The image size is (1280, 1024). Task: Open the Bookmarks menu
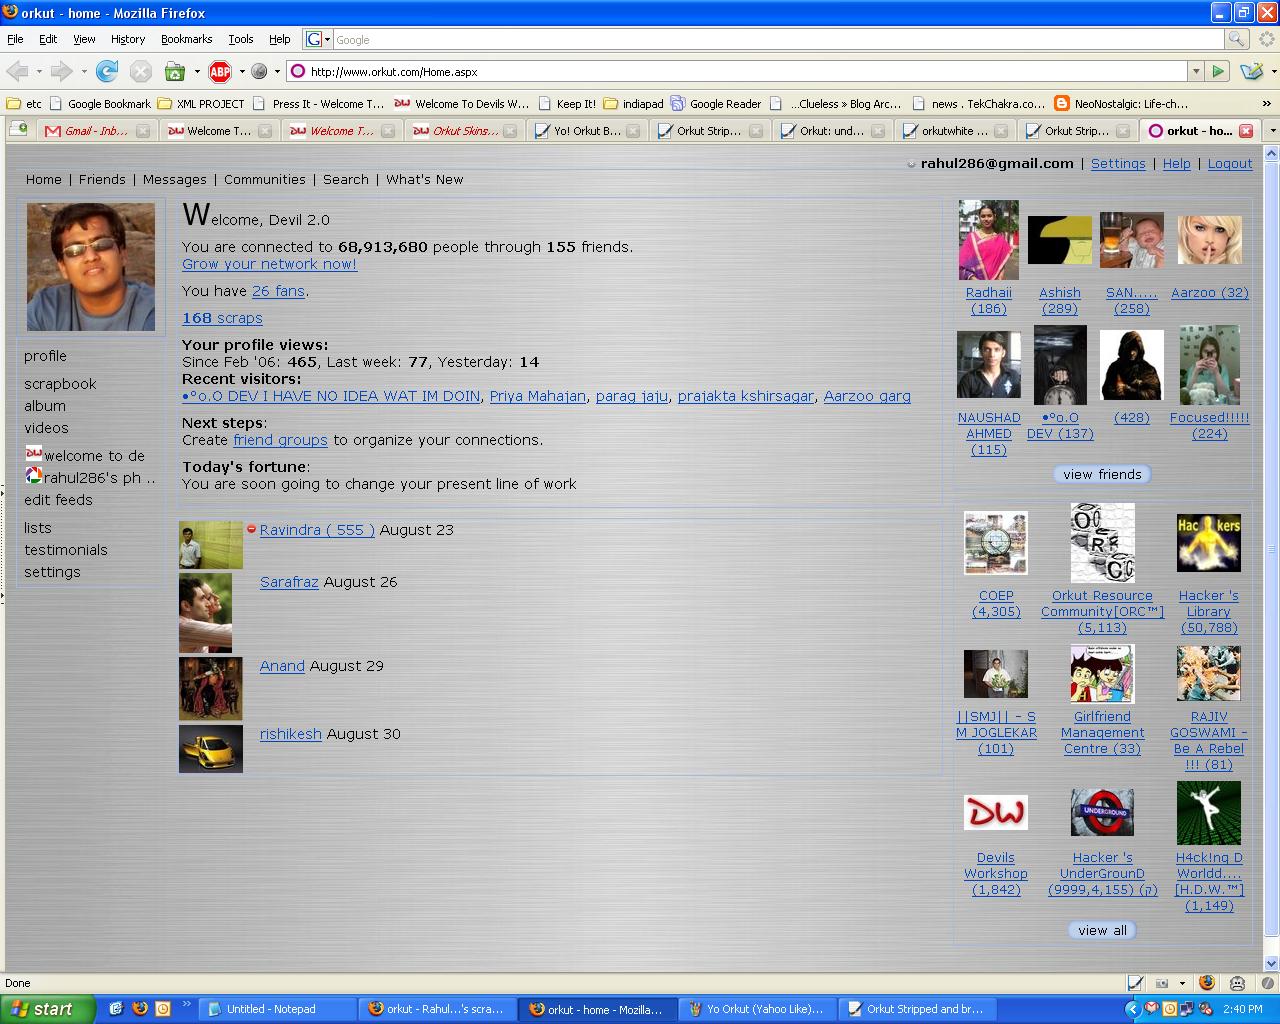click(x=186, y=39)
